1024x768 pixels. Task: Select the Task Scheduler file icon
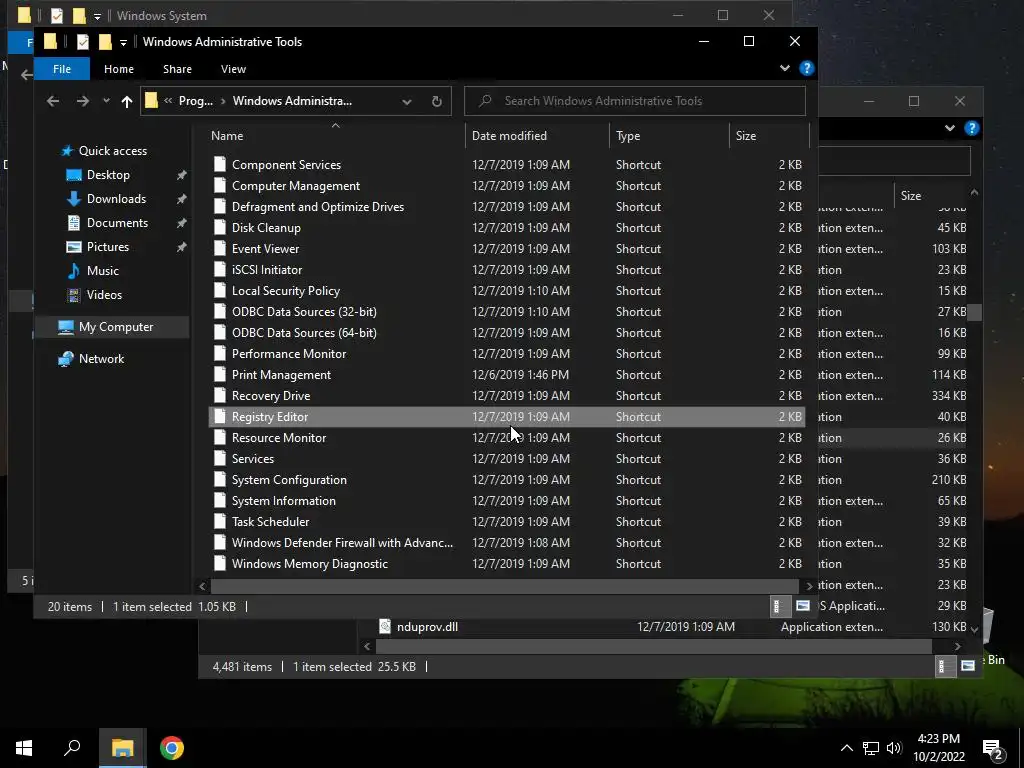tap(220, 521)
